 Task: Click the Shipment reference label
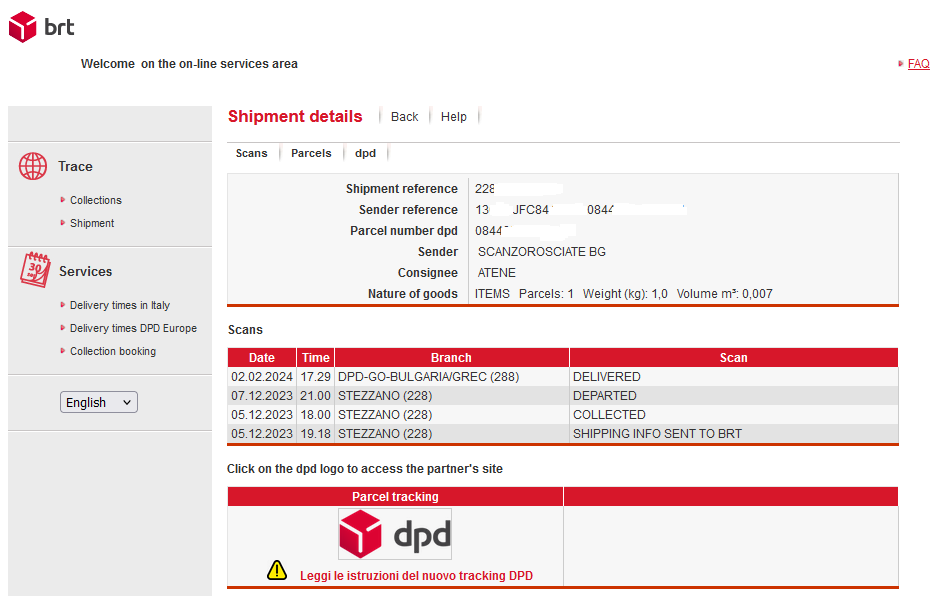pyautogui.click(x=402, y=189)
